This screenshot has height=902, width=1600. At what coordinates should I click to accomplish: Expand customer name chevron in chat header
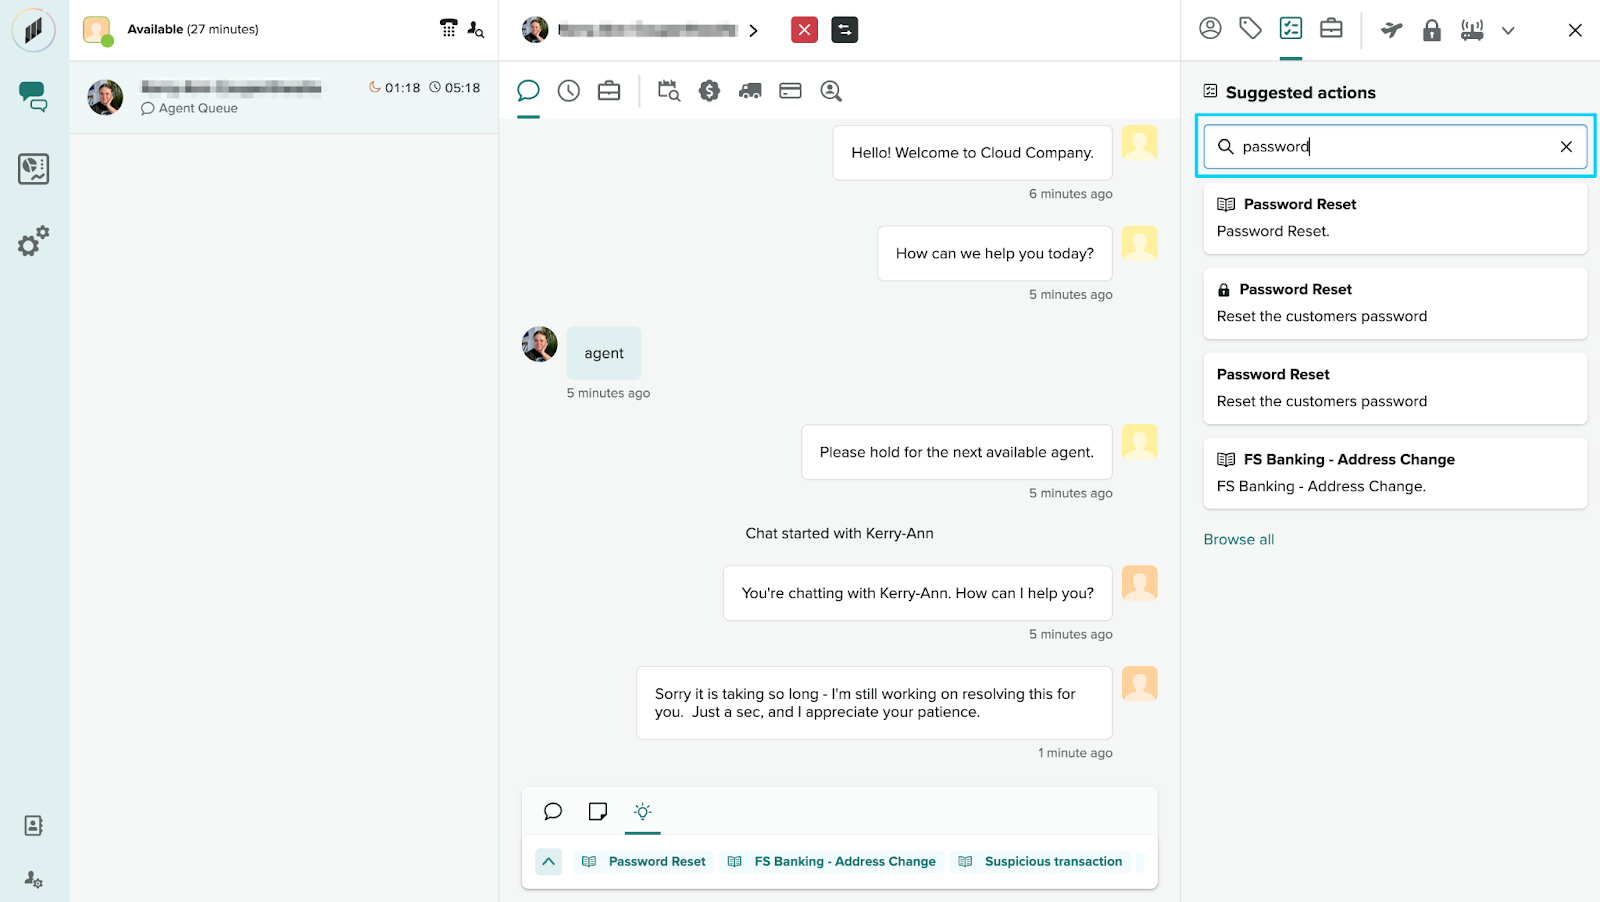tap(753, 31)
